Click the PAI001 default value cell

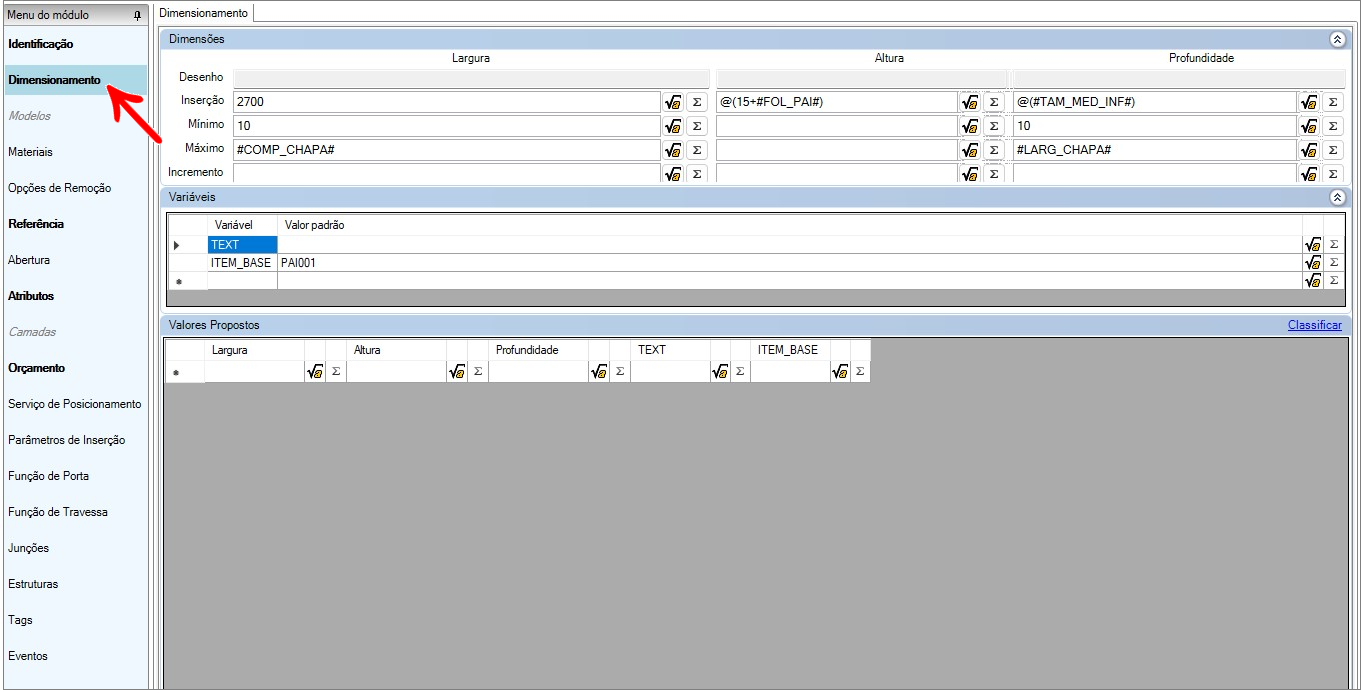[x=790, y=262]
